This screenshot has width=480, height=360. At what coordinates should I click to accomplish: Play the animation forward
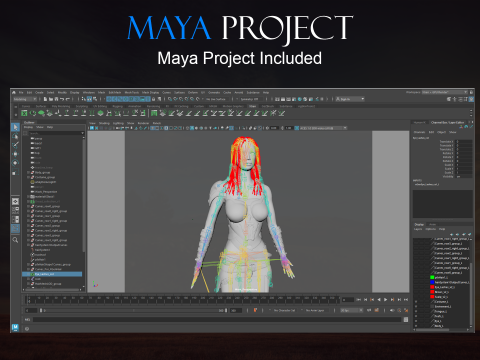tap(386, 300)
